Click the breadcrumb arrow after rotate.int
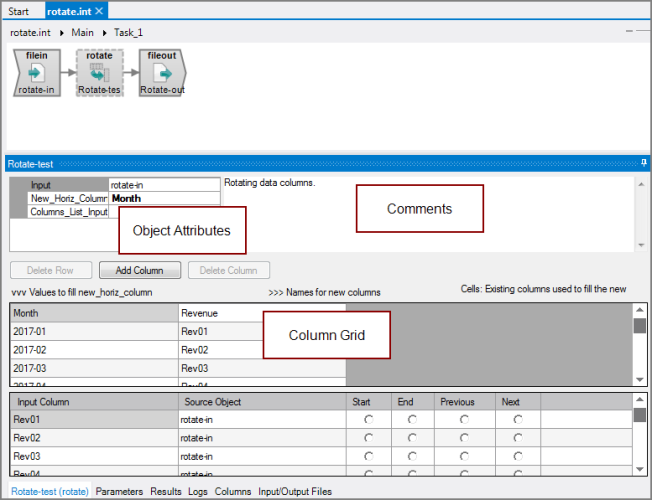 pos(62,33)
